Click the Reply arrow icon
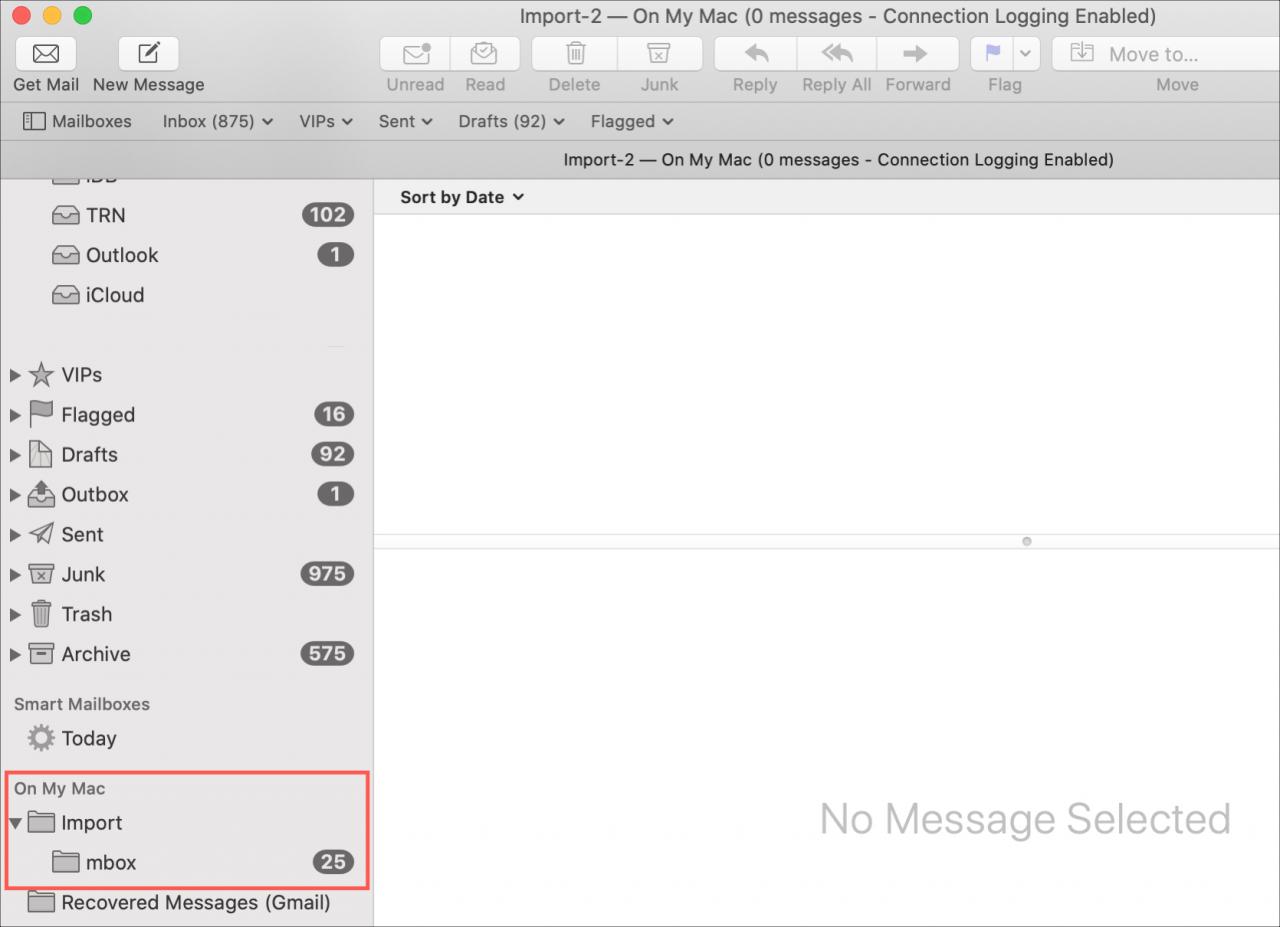Viewport: 1280px width, 927px height. pos(755,53)
